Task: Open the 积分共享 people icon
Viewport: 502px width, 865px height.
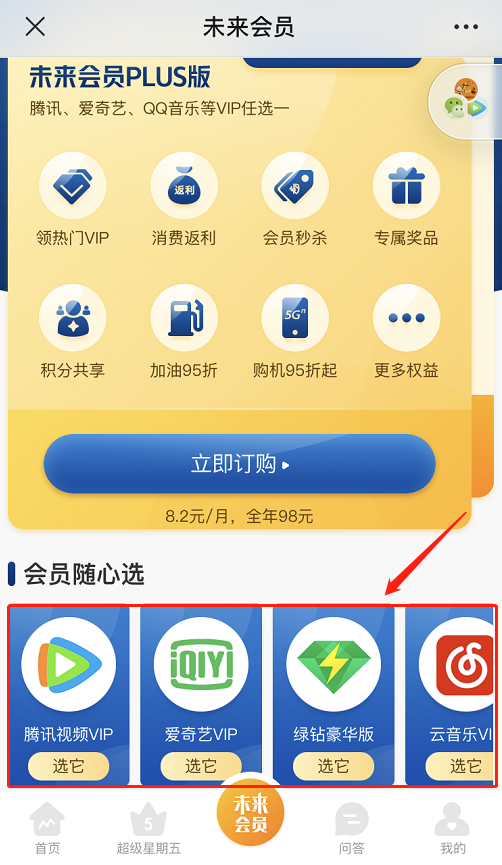Action: pyautogui.click(x=72, y=318)
